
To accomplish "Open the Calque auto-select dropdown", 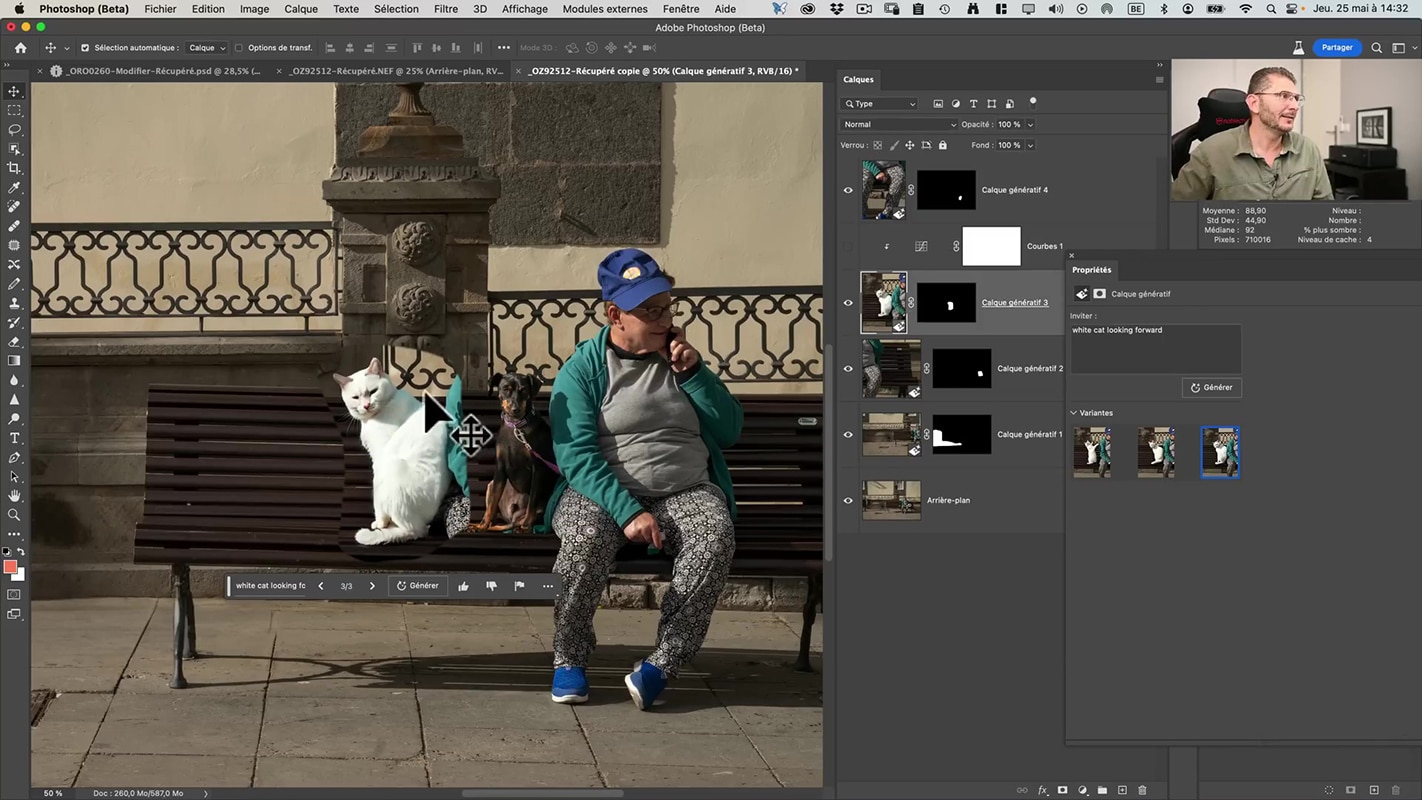I will pyautogui.click(x=208, y=48).
